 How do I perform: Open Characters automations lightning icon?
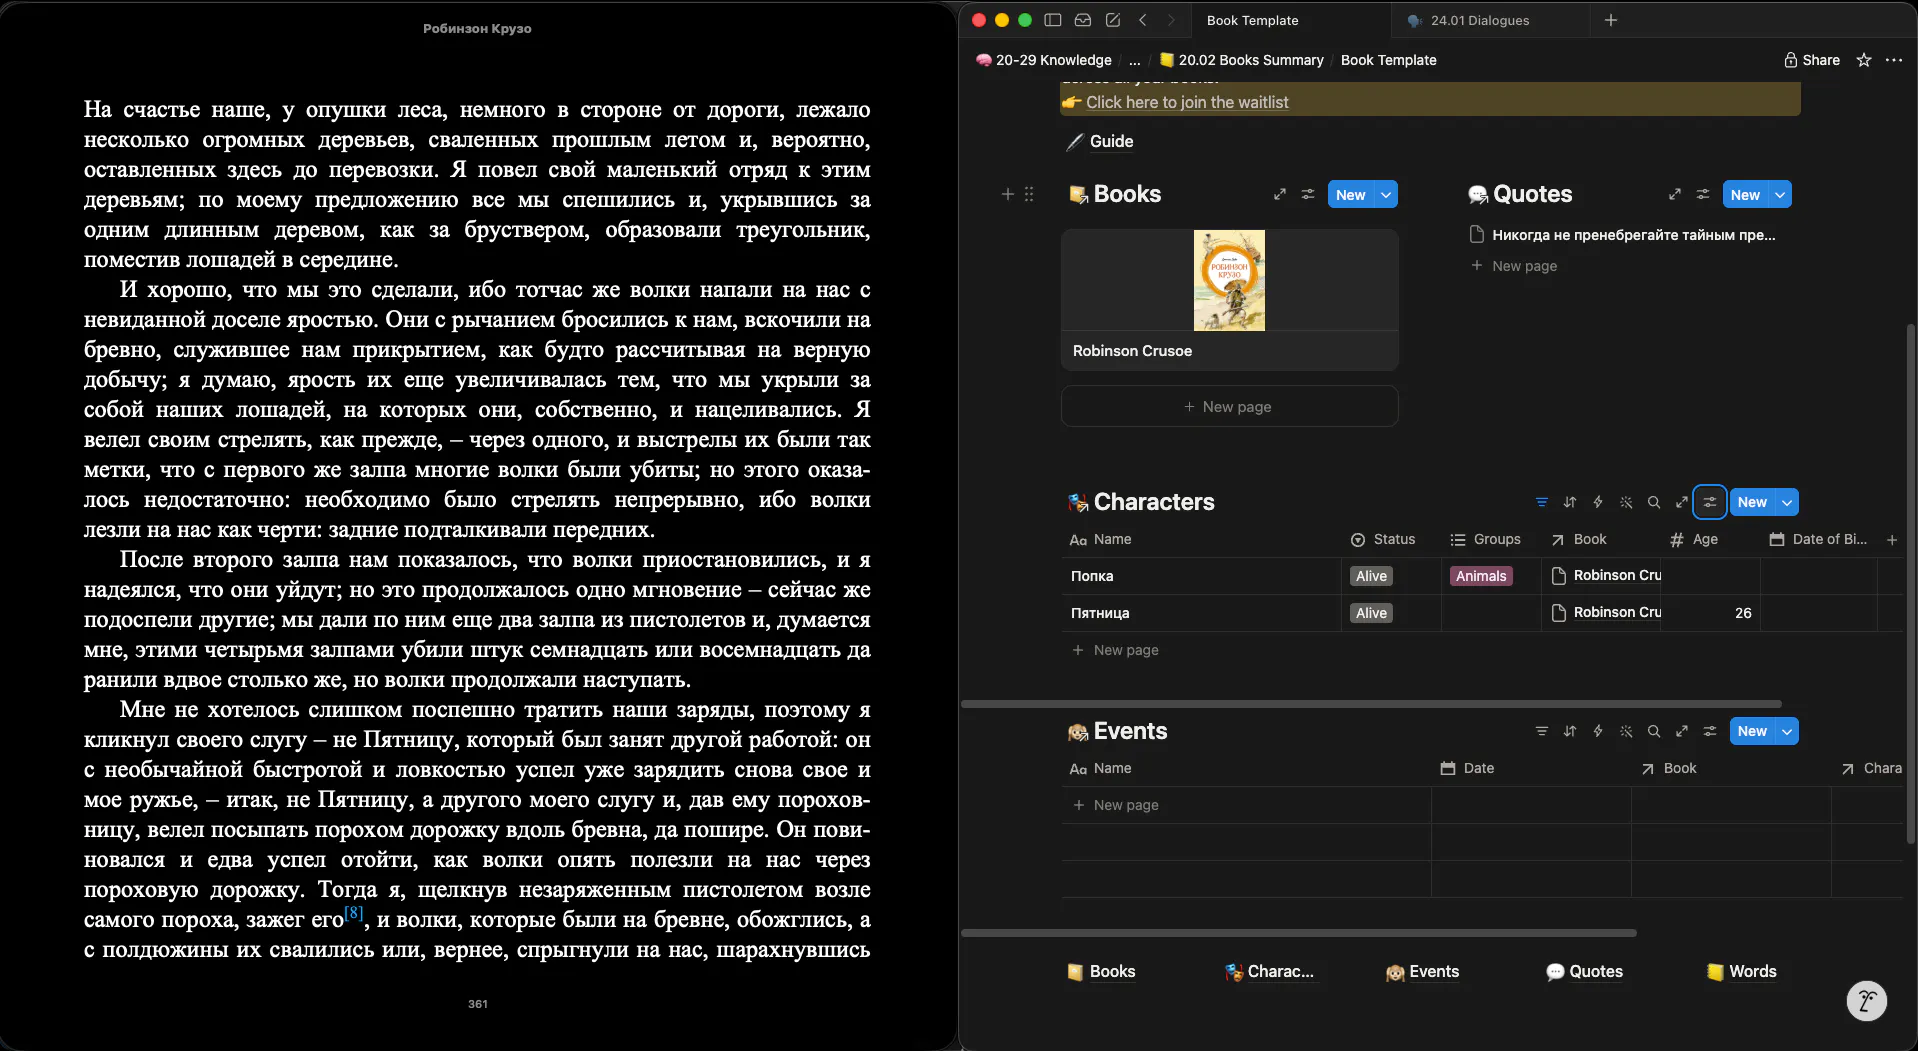(x=1598, y=502)
